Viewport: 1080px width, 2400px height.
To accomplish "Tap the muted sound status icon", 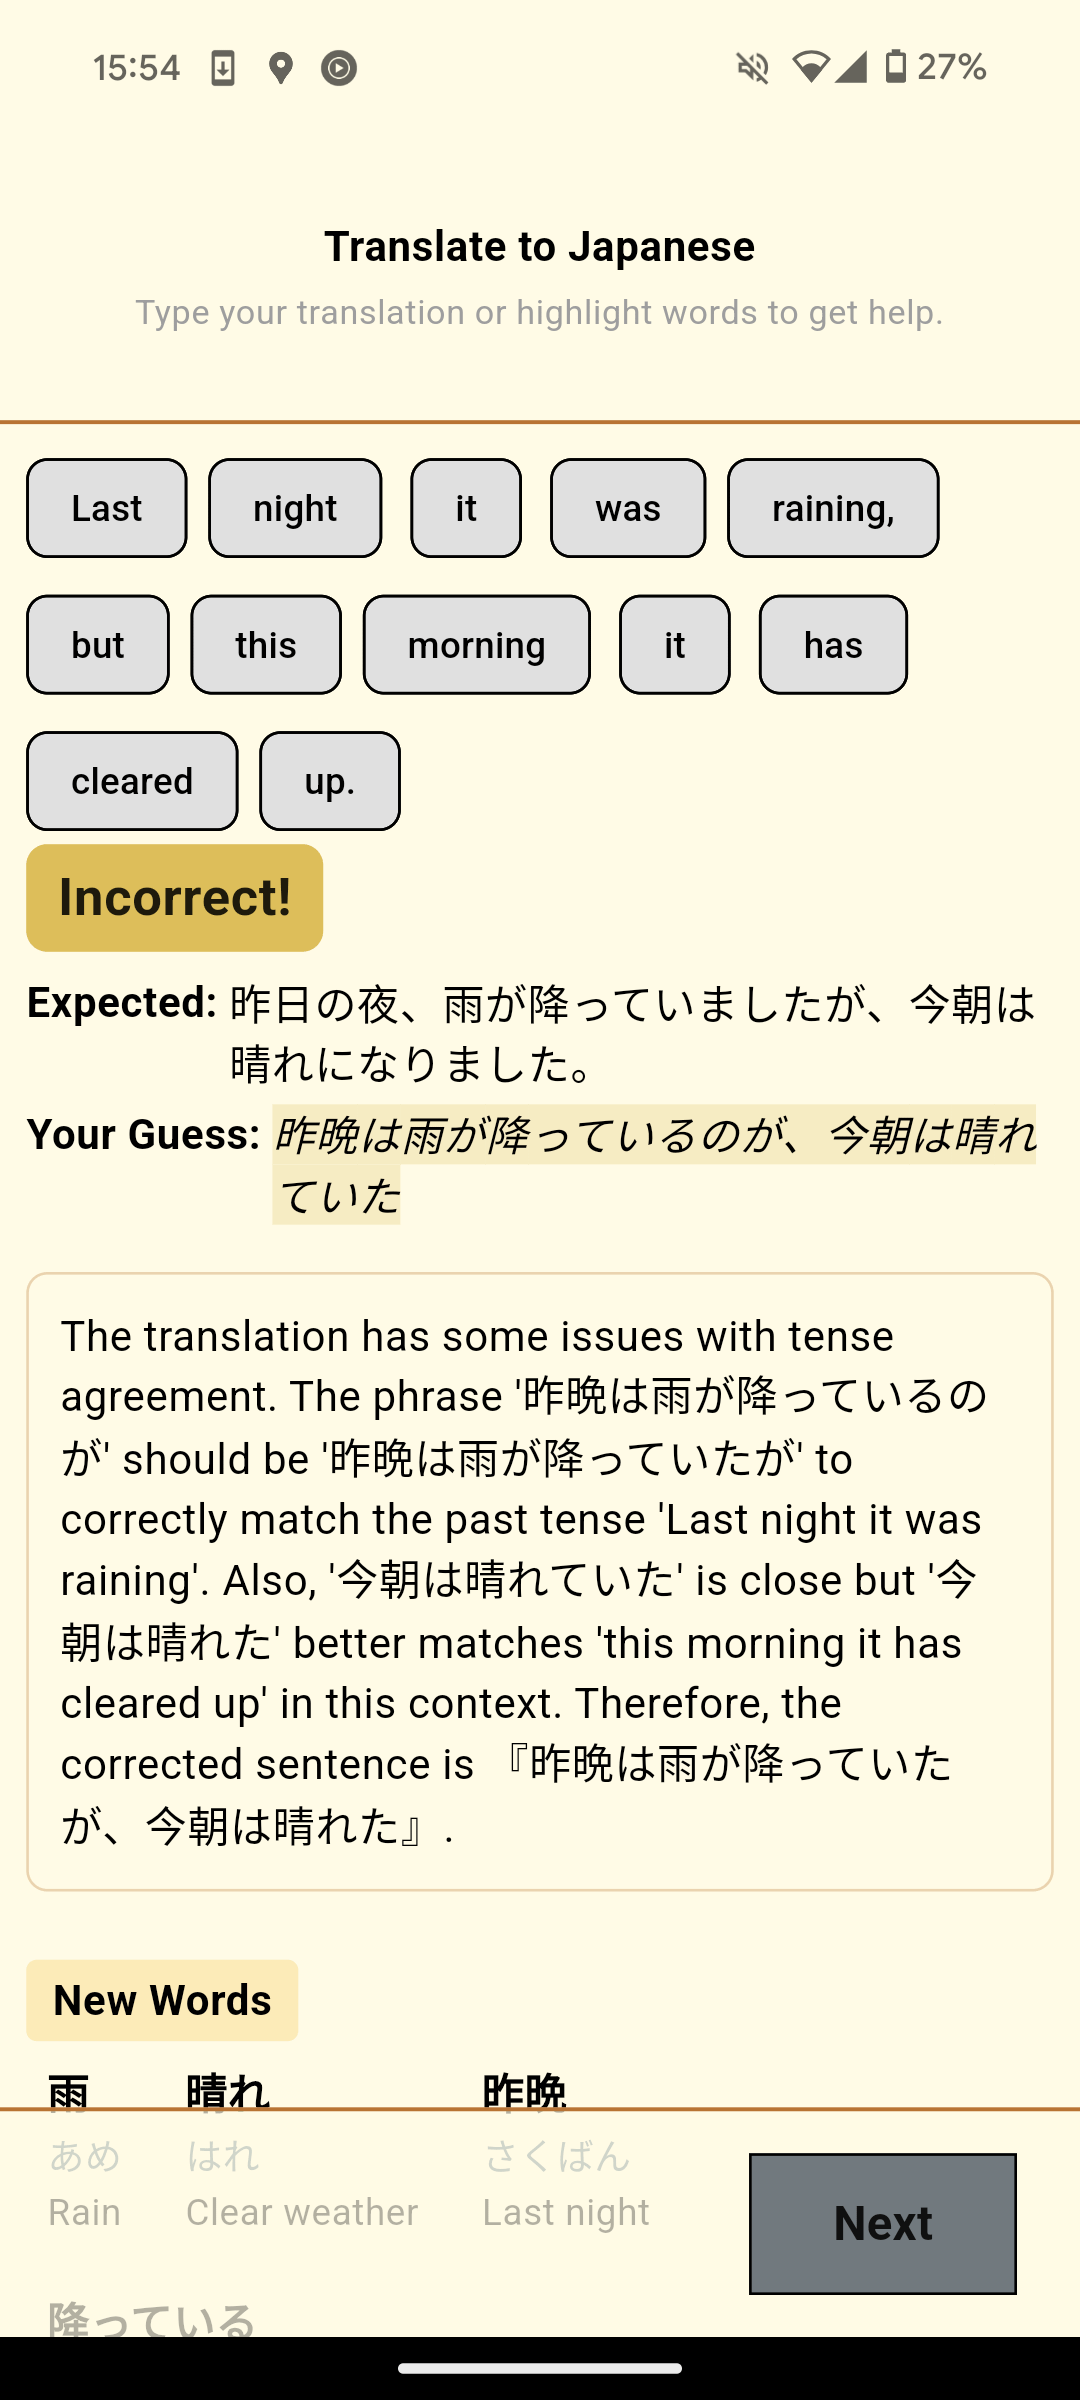I will click(x=753, y=68).
